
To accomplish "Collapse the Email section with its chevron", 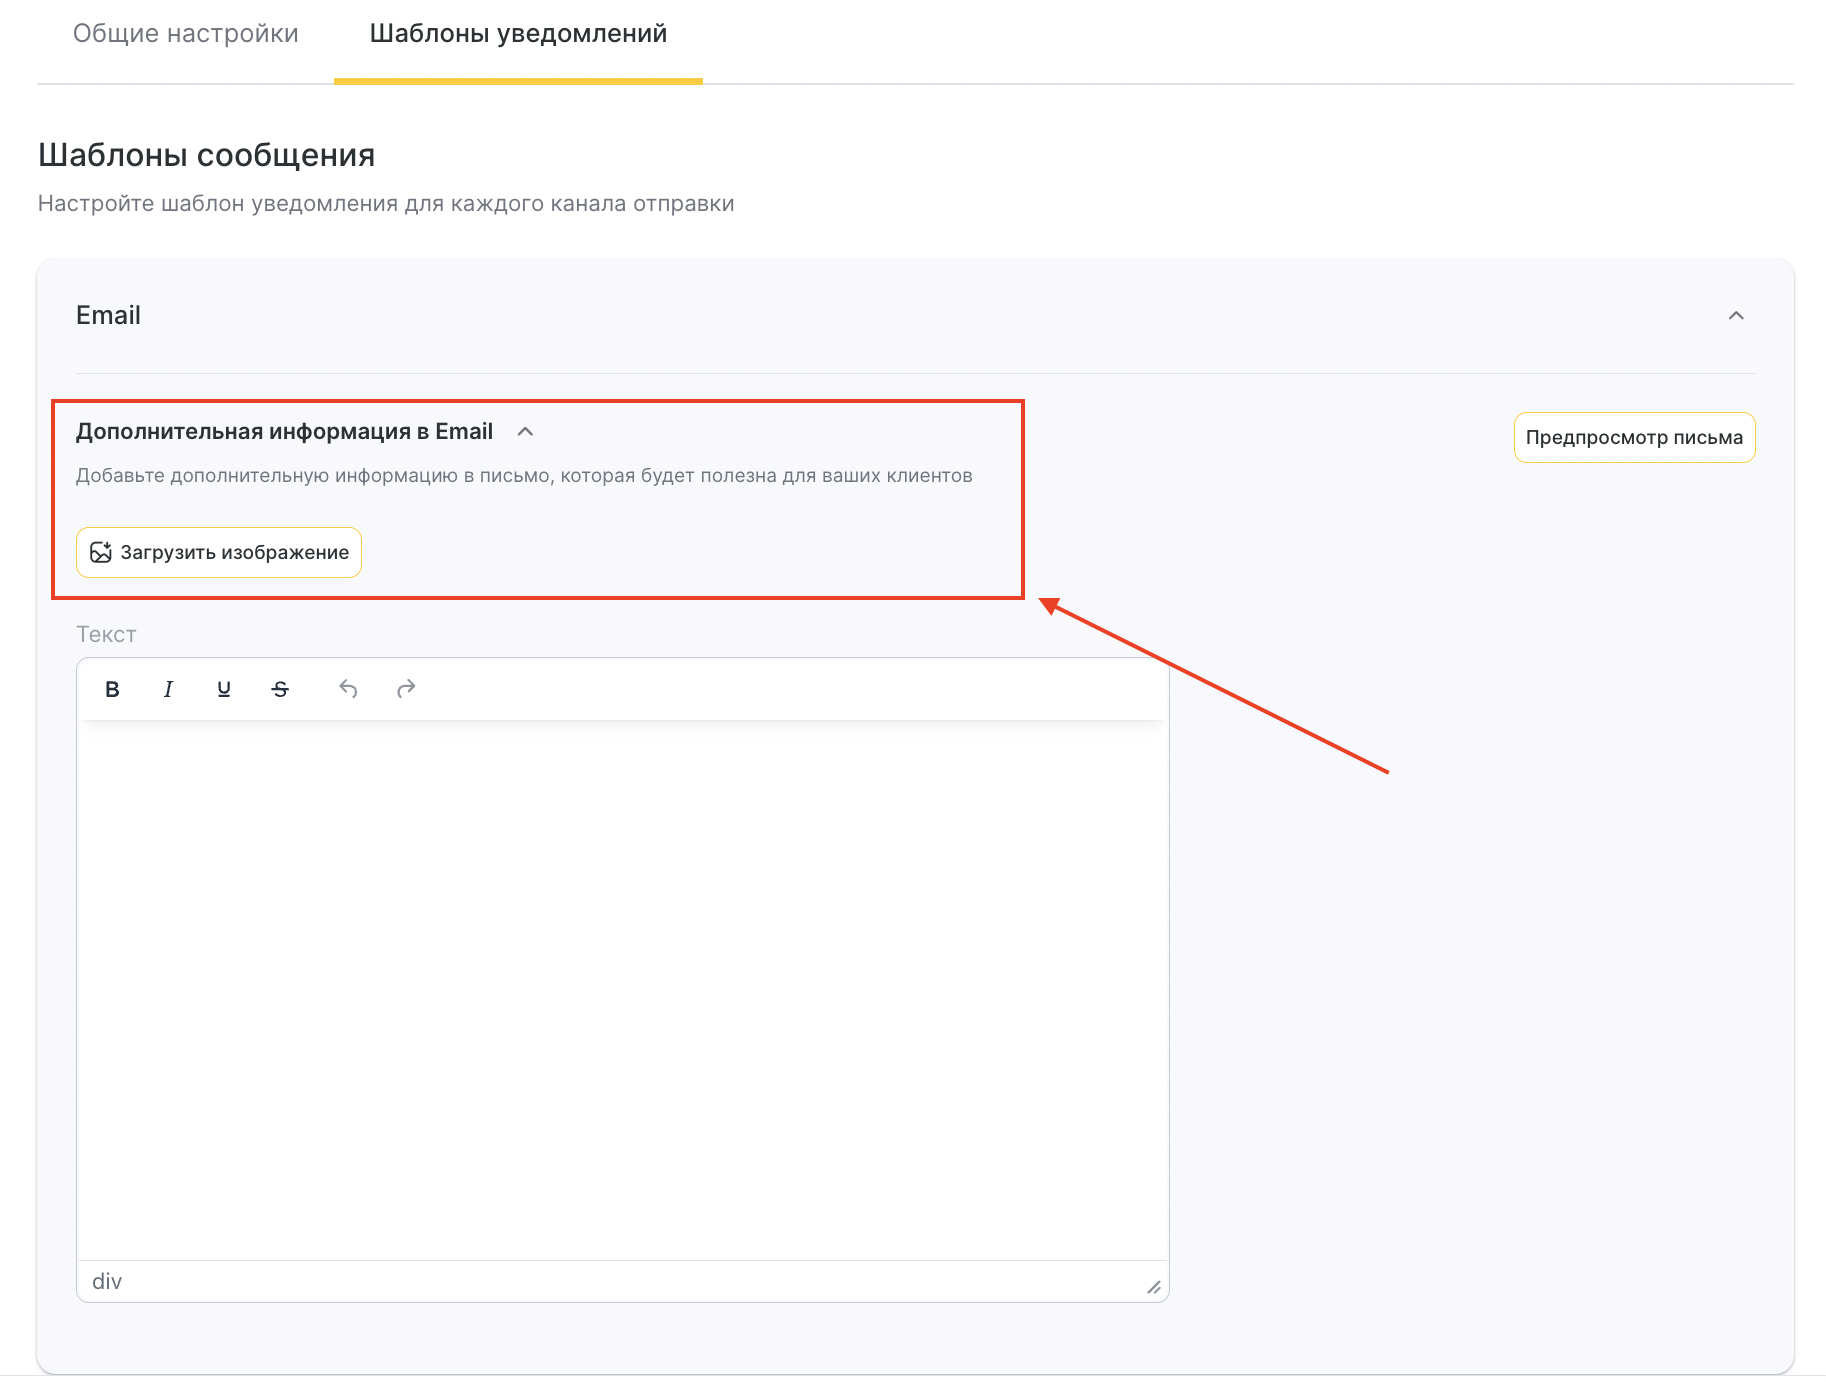I will coord(1736,316).
